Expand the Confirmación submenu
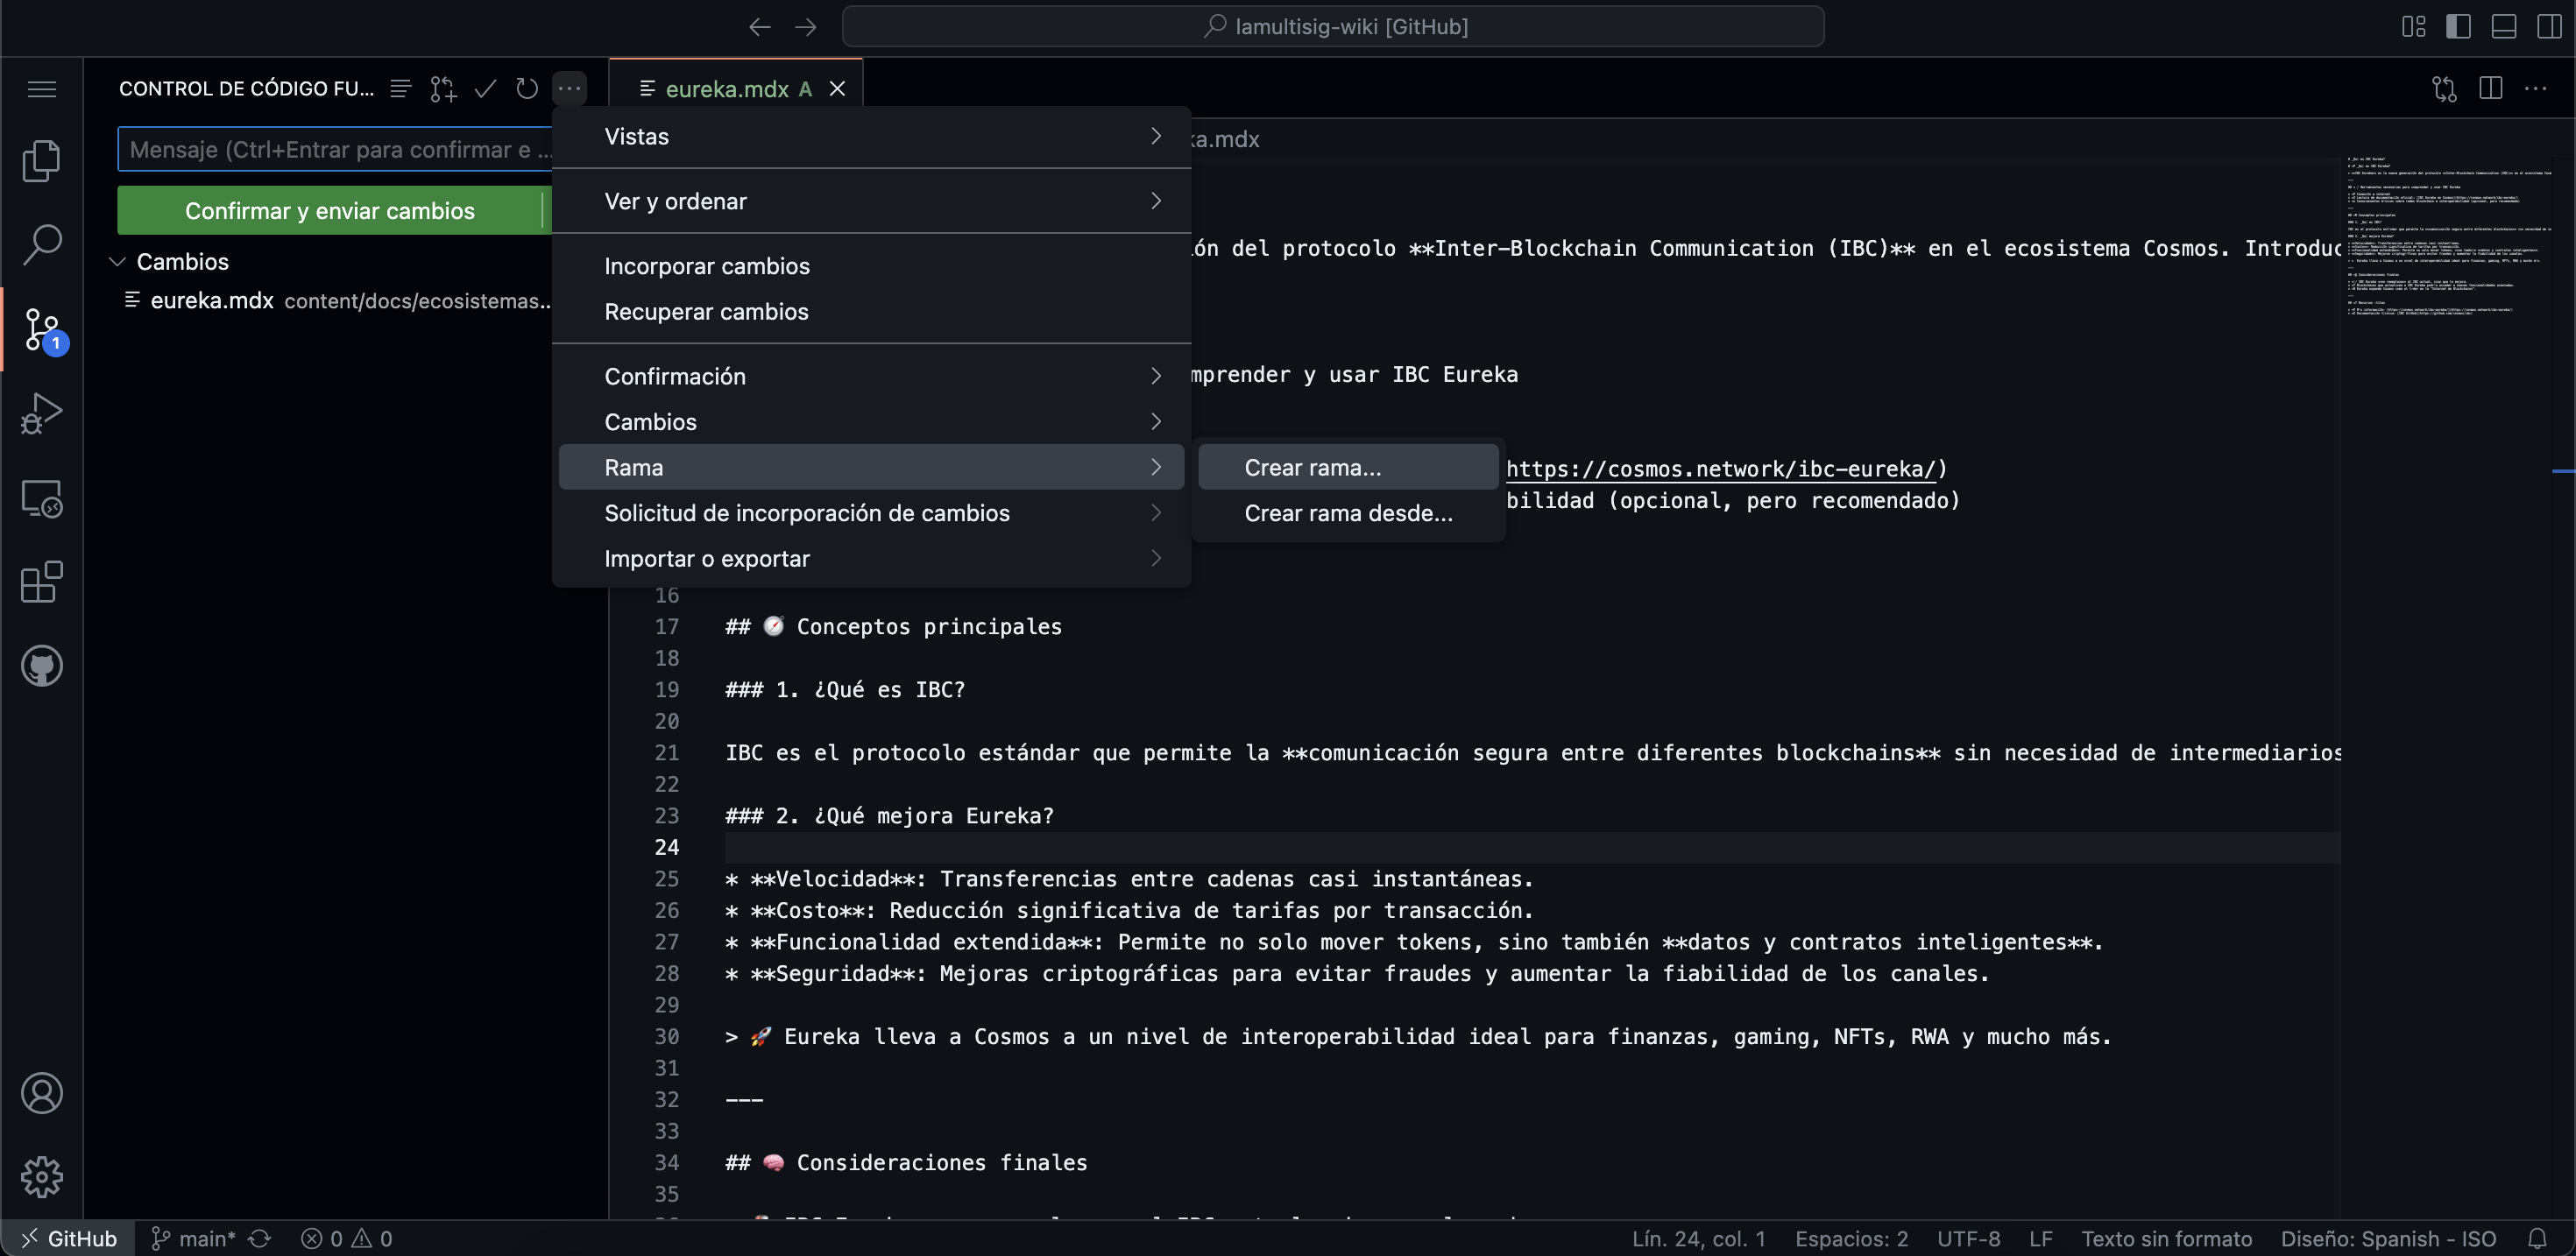Viewport: 2576px width, 1256px height. (x=871, y=376)
